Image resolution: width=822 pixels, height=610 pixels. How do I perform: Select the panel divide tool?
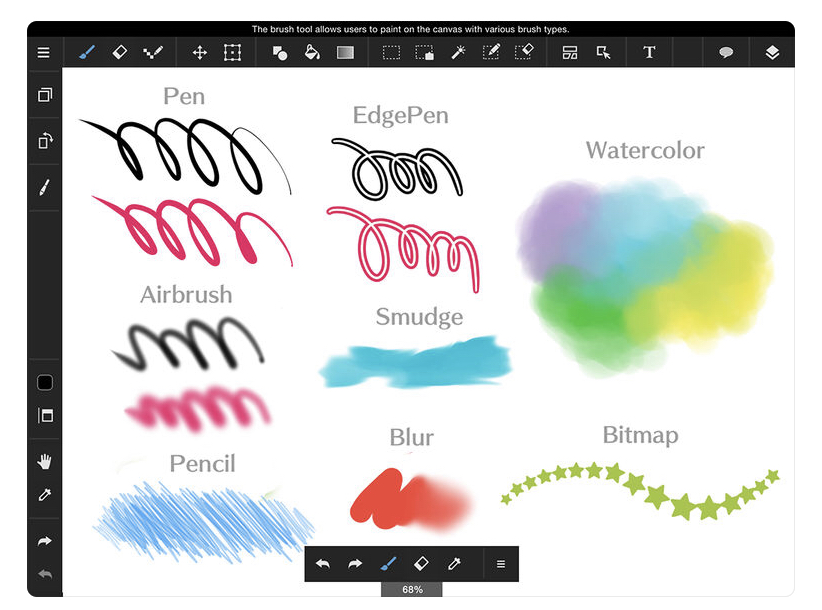pos(570,52)
